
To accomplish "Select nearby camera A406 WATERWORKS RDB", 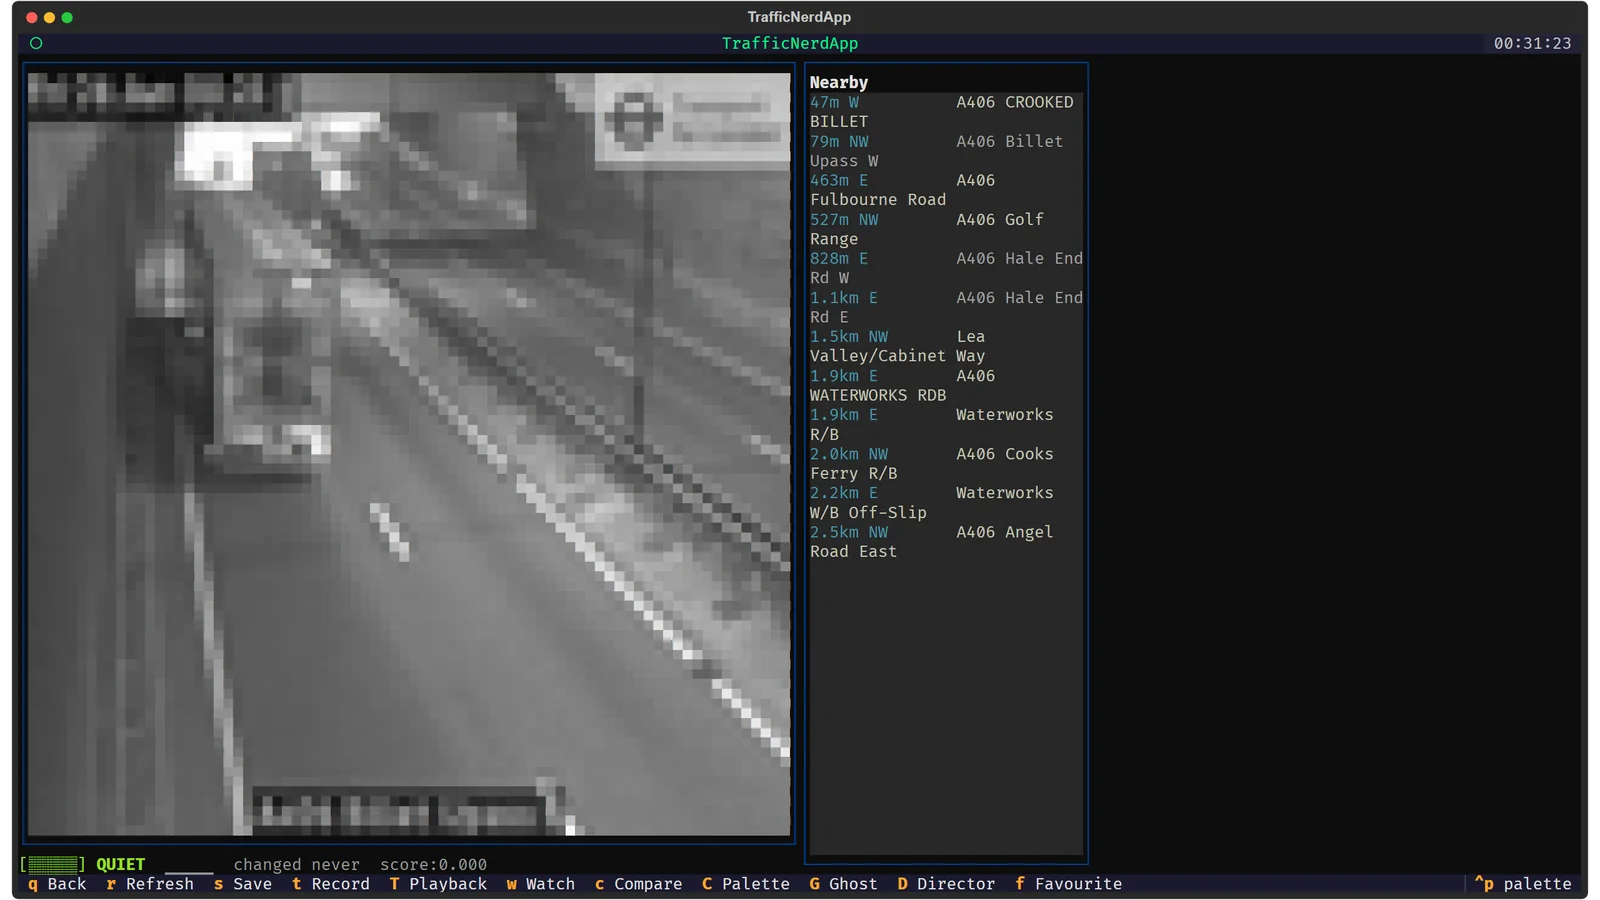I will tap(946, 385).
